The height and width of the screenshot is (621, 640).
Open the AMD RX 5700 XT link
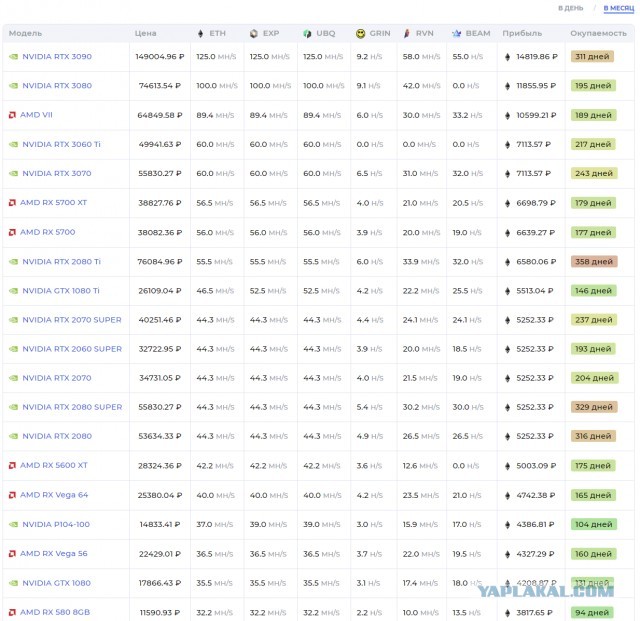tap(53, 202)
